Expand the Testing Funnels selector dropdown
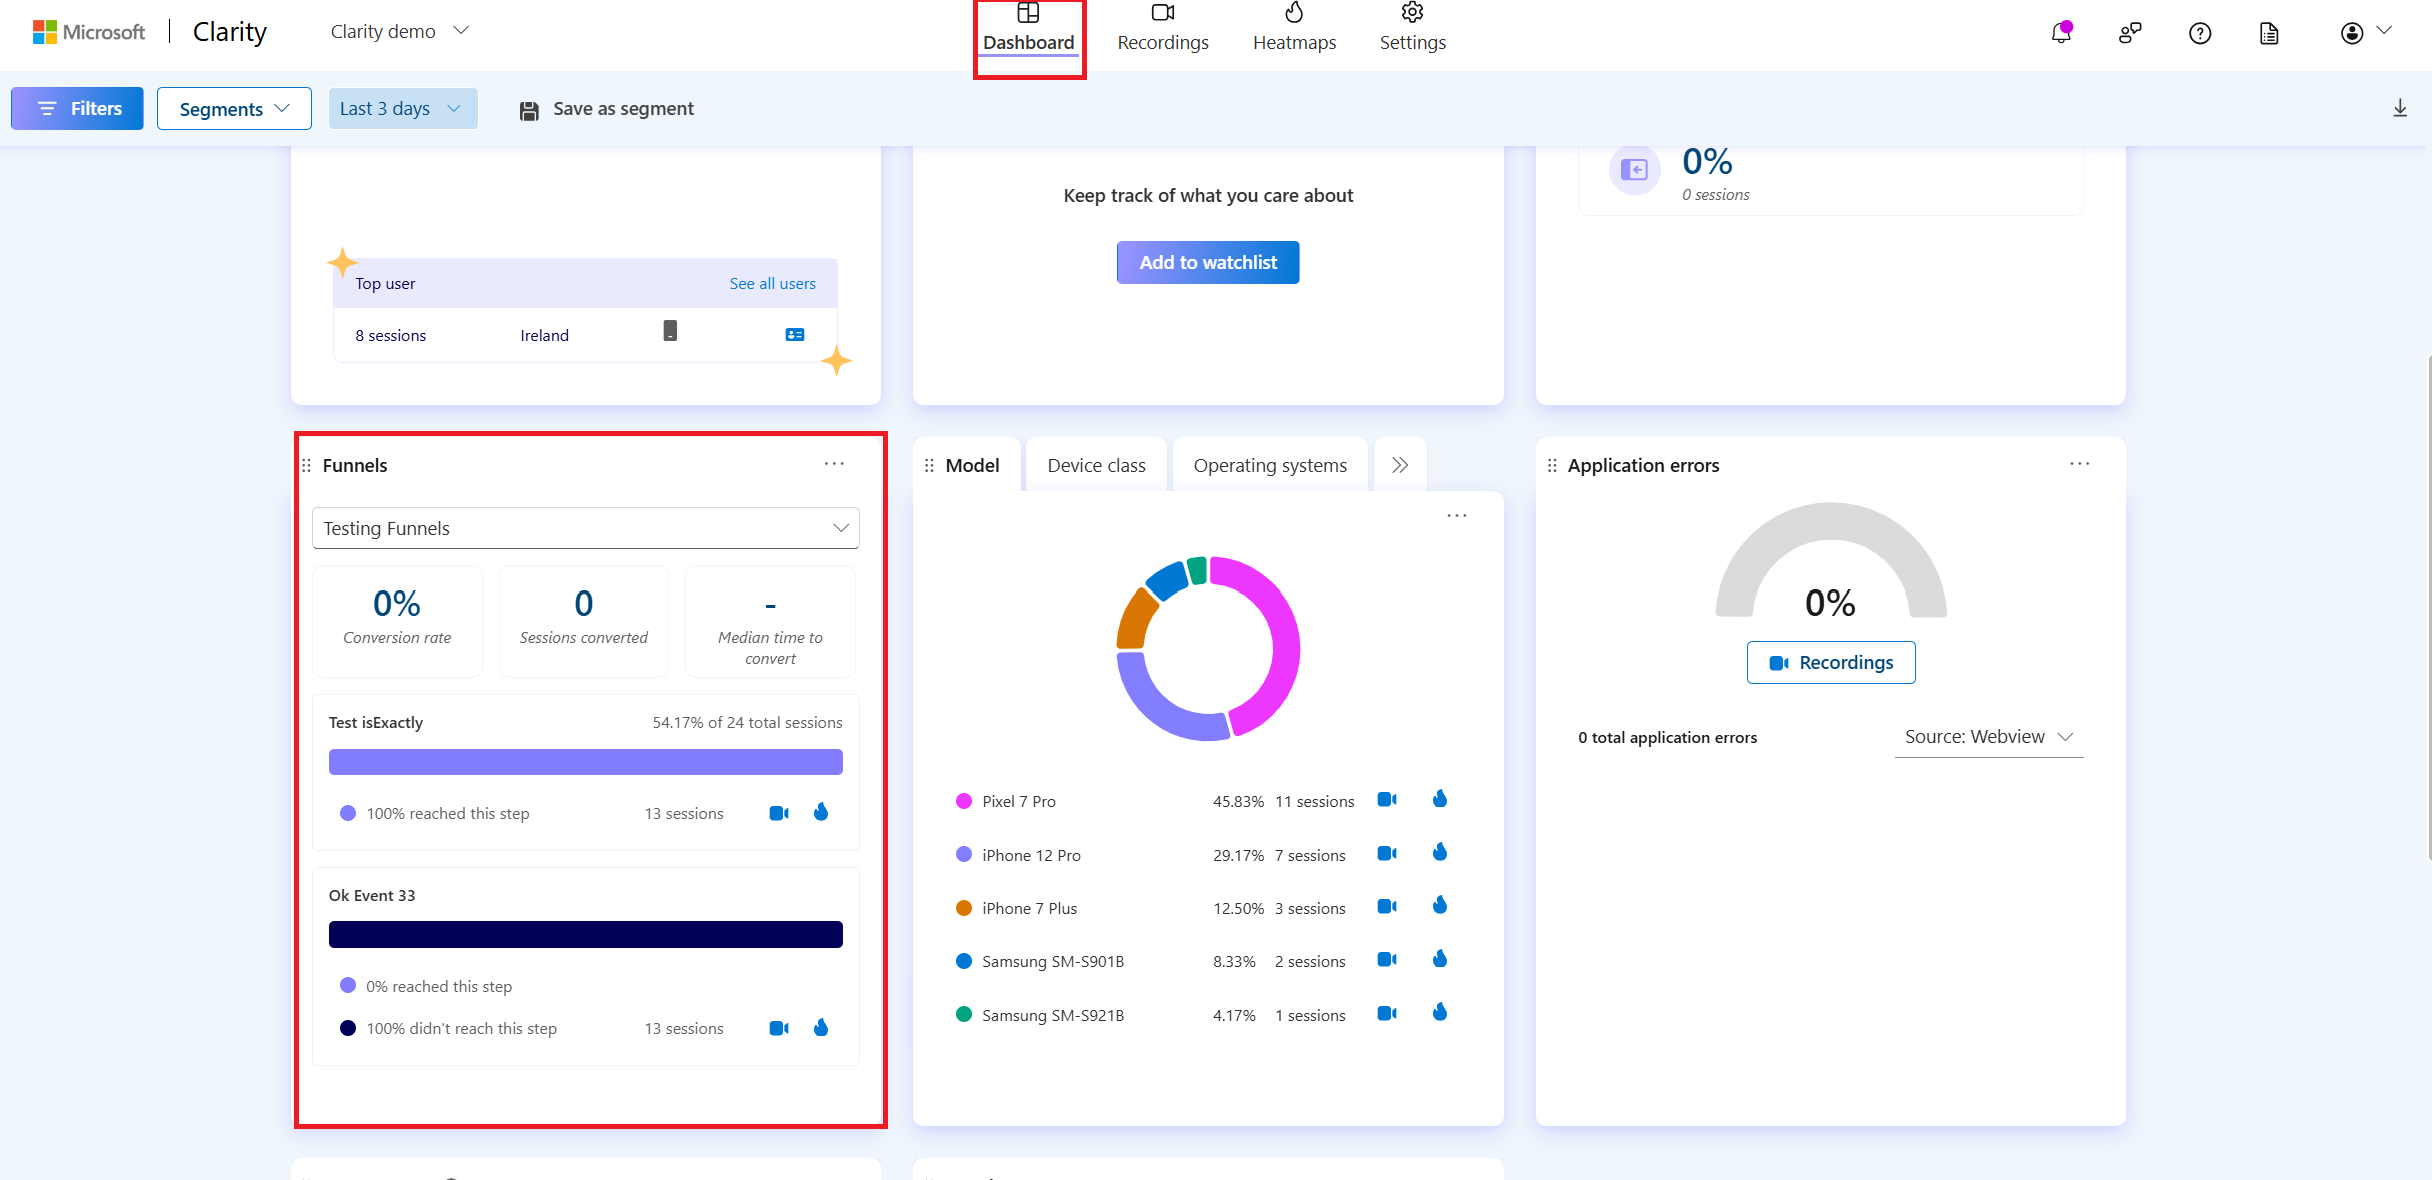Screen dimensions: 2432x1180 pos(586,529)
